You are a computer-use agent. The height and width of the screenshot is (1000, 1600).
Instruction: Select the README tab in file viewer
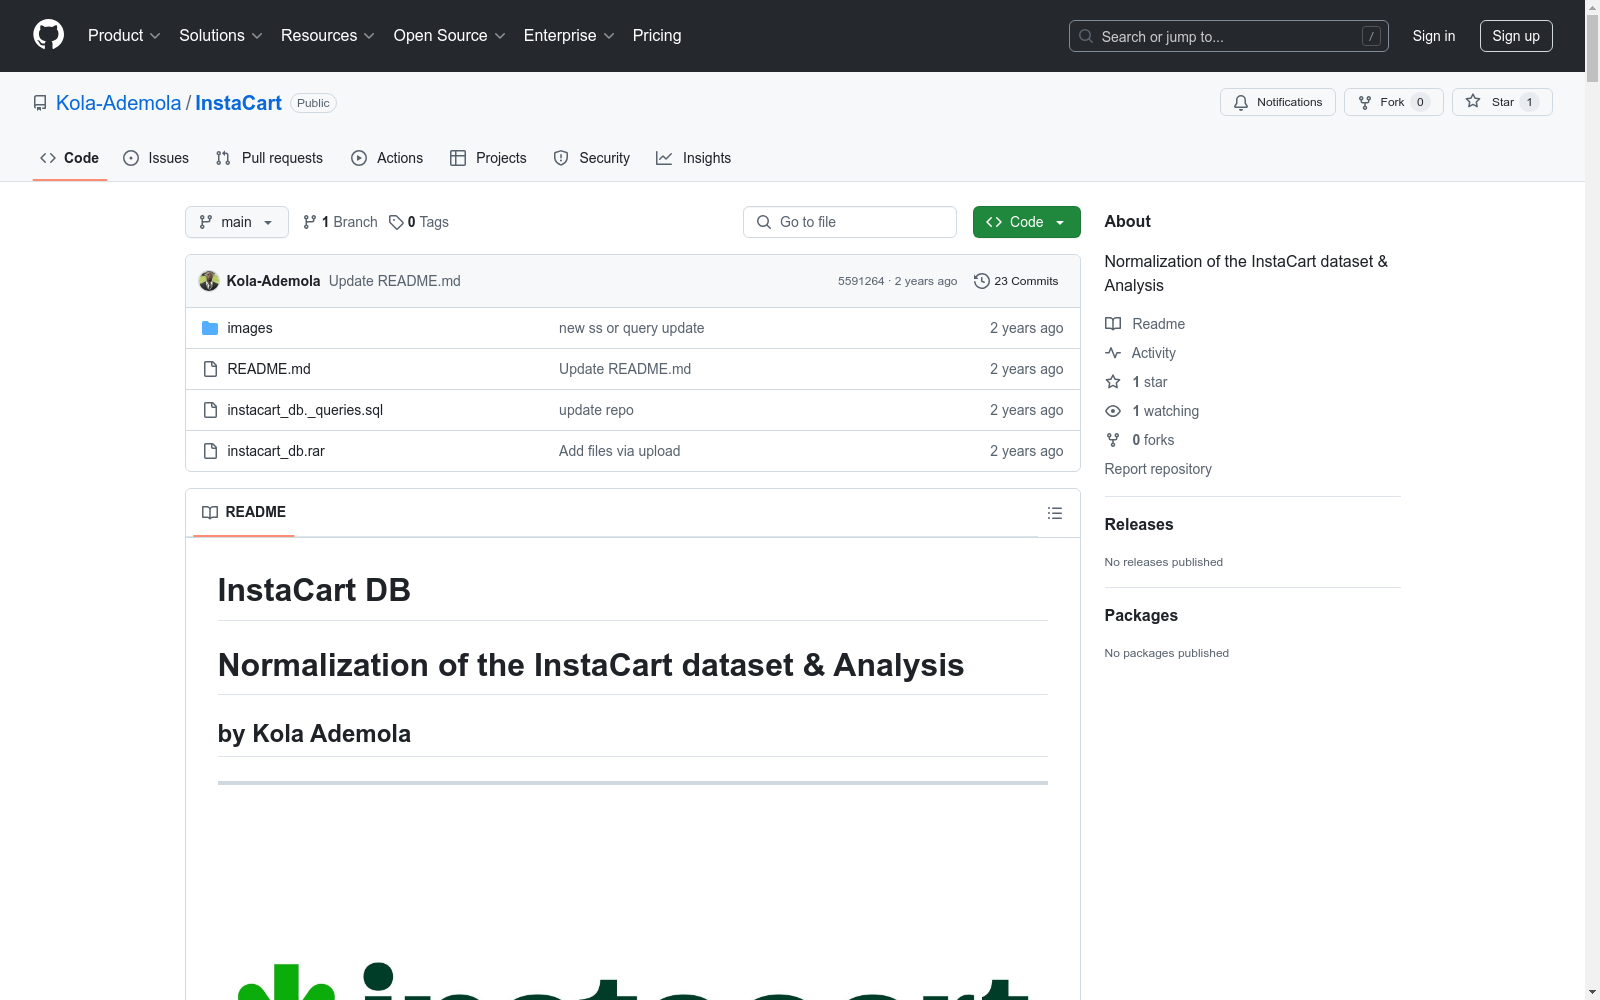(x=244, y=512)
